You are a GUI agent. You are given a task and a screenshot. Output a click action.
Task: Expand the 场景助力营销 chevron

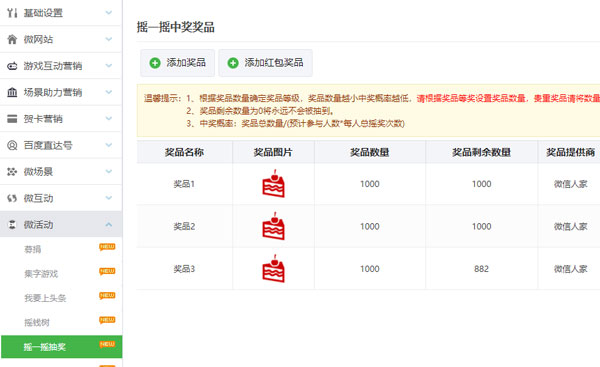tap(109, 92)
